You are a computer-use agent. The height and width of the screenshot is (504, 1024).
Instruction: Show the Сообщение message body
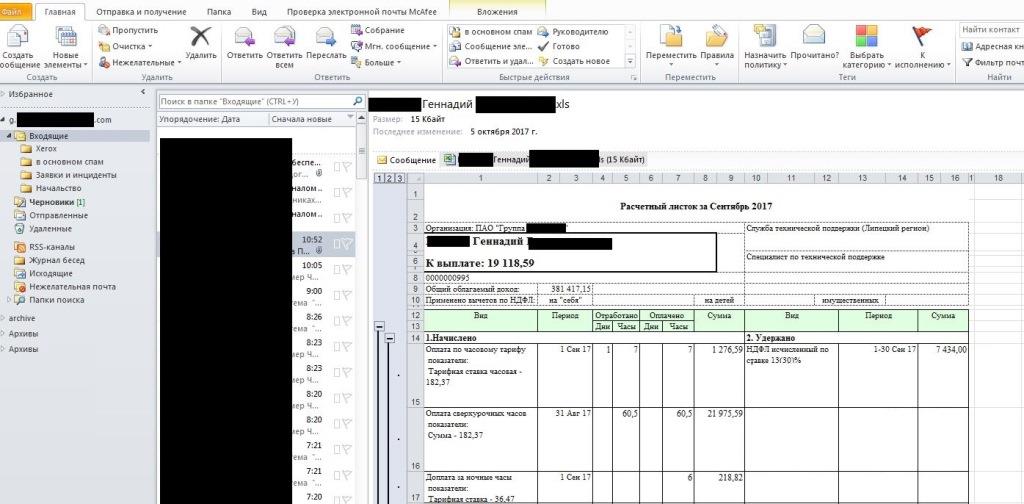[x=406, y=160]
